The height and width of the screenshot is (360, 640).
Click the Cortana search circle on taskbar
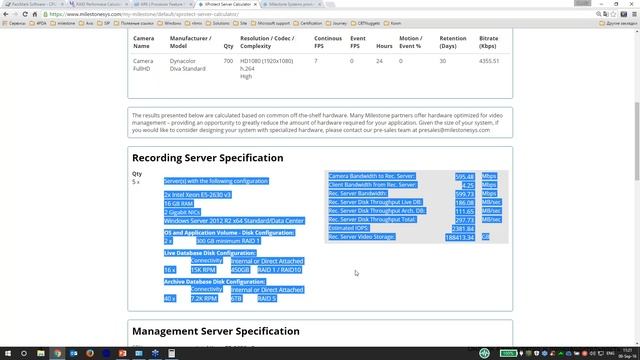(24, 353)
